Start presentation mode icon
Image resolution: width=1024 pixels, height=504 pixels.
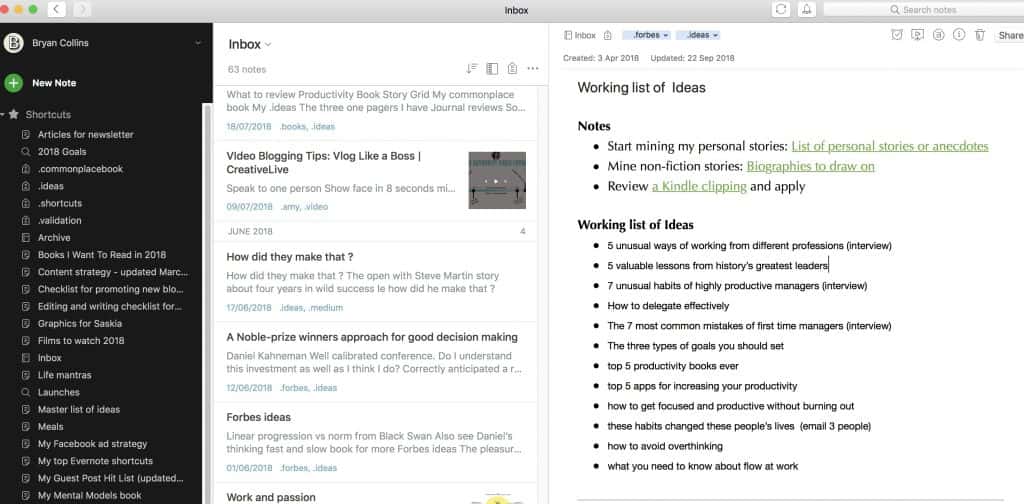(918, 35)
